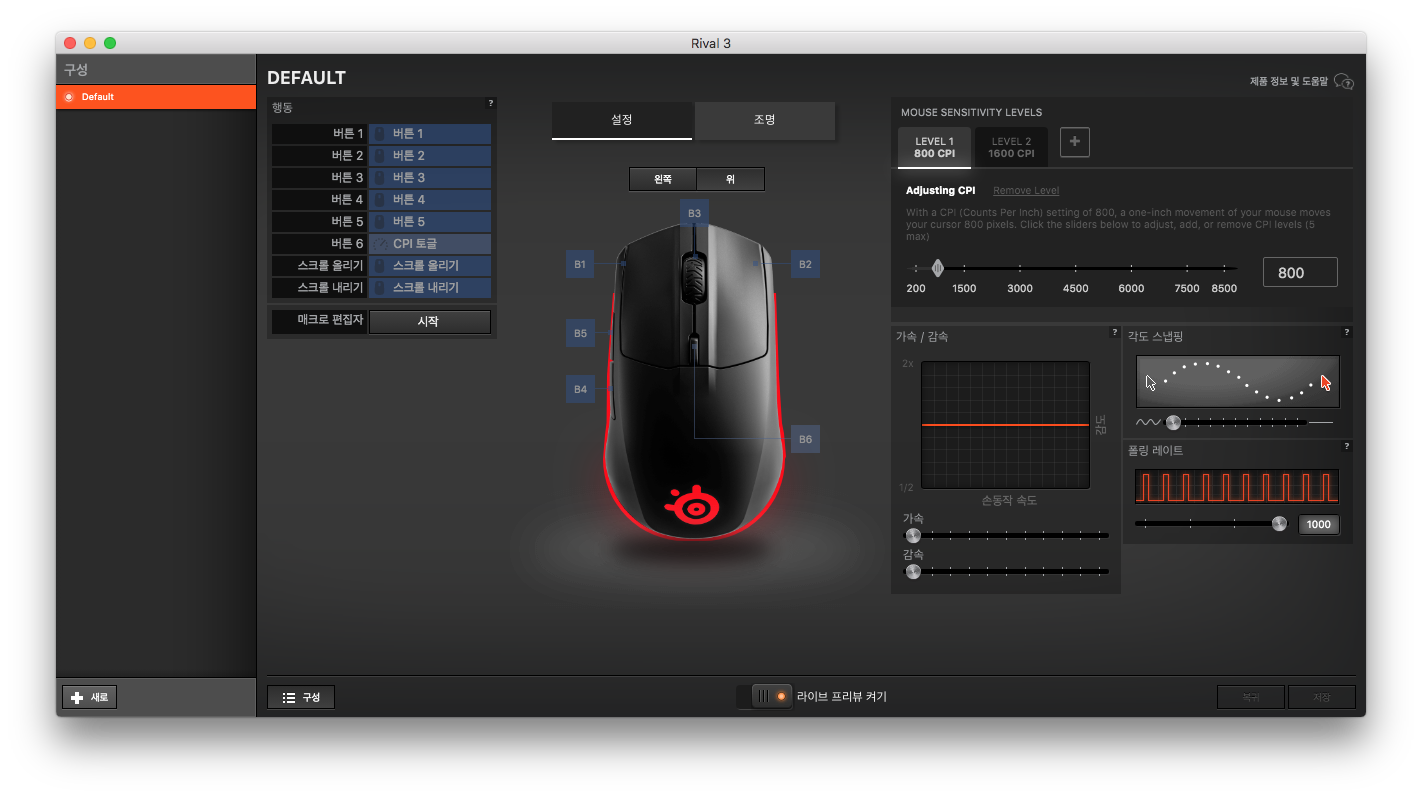Image resolution: width=1422 pixels, height=797 pixels.
Task: Click 제품 정보 및 도움말 text
Action: tap(1289, 81)
